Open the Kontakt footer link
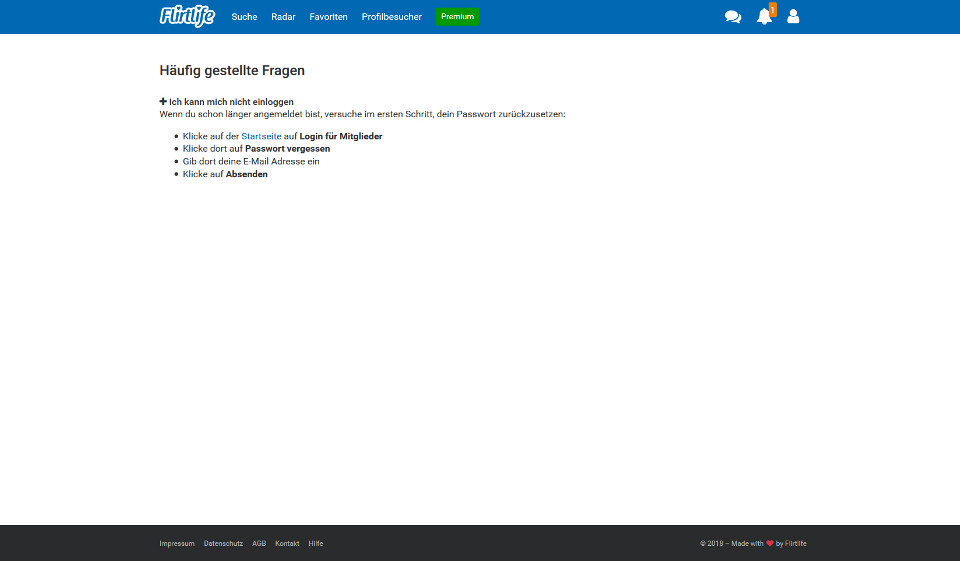This screenshot has height=561, width=960. [287, 544]
